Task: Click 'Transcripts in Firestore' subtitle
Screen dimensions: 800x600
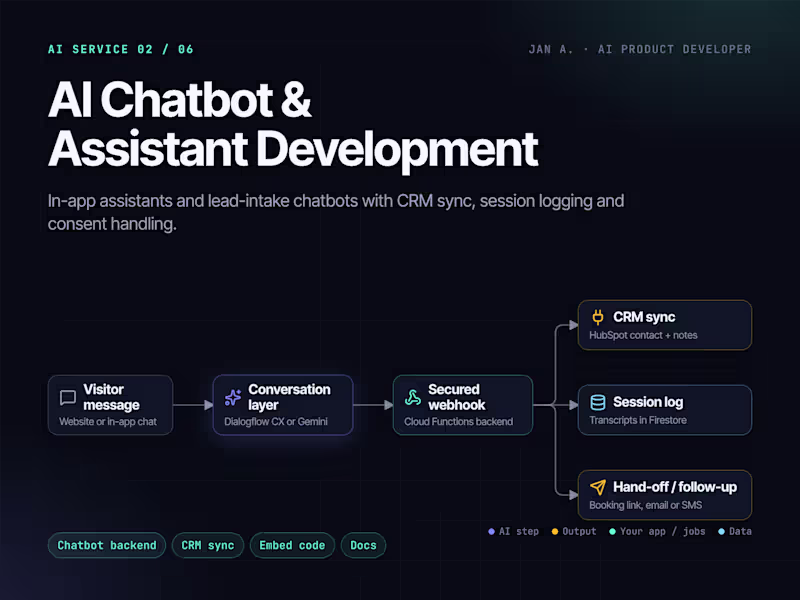Action: click(638, 420)
